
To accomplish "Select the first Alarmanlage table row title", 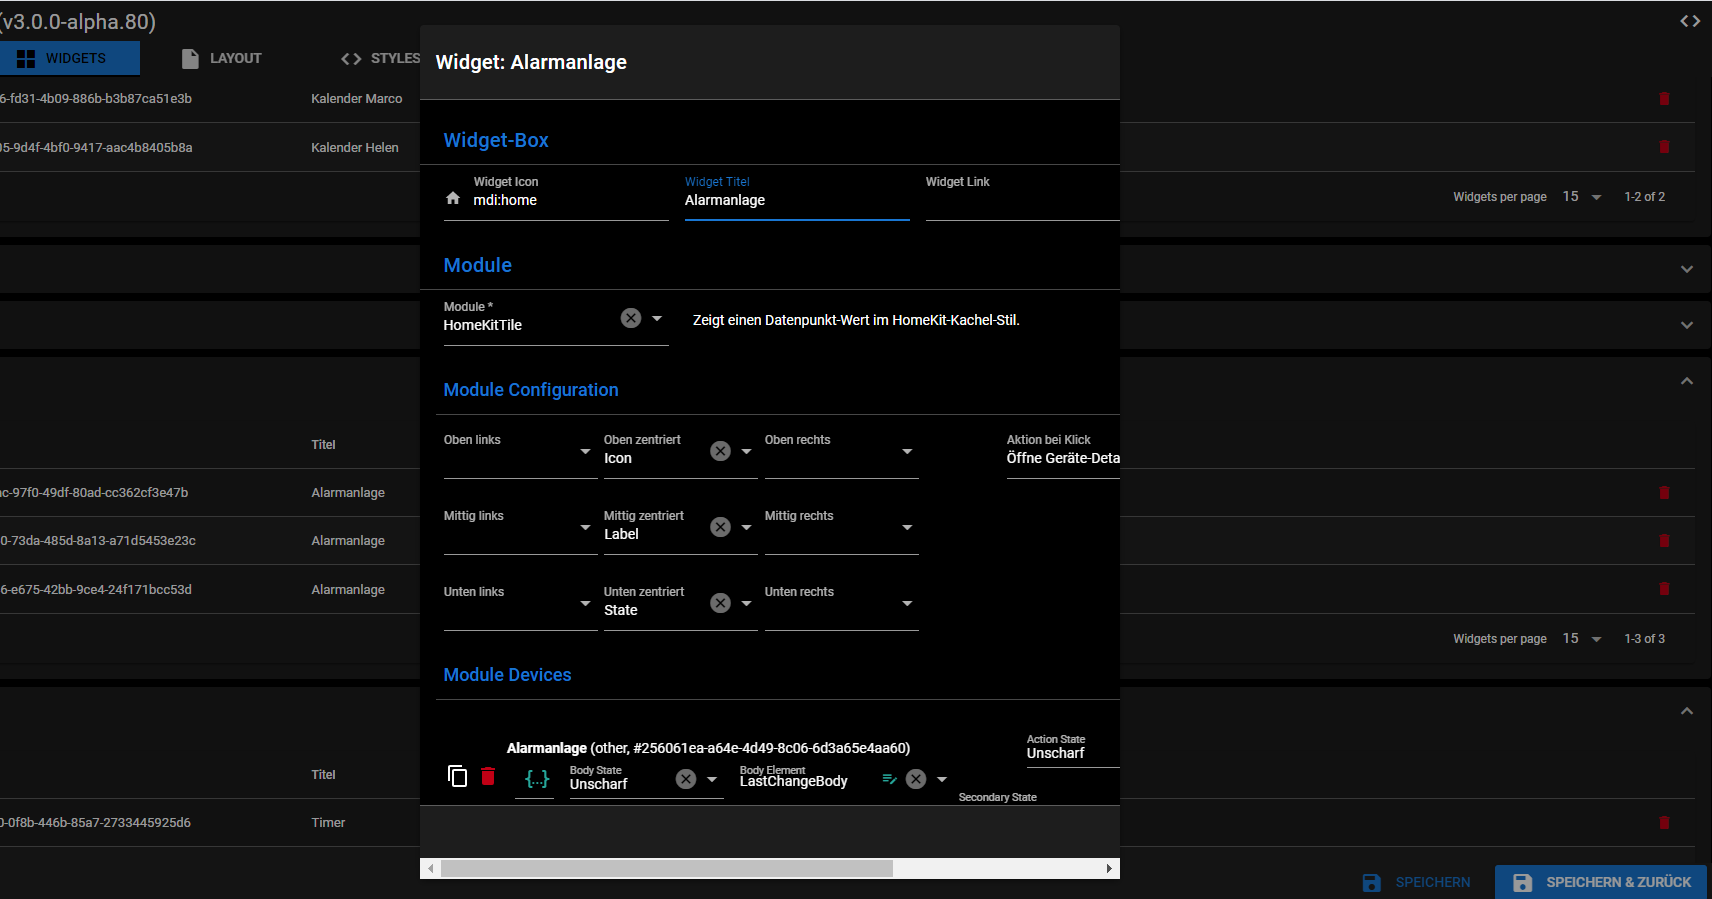I will point(348,493).
